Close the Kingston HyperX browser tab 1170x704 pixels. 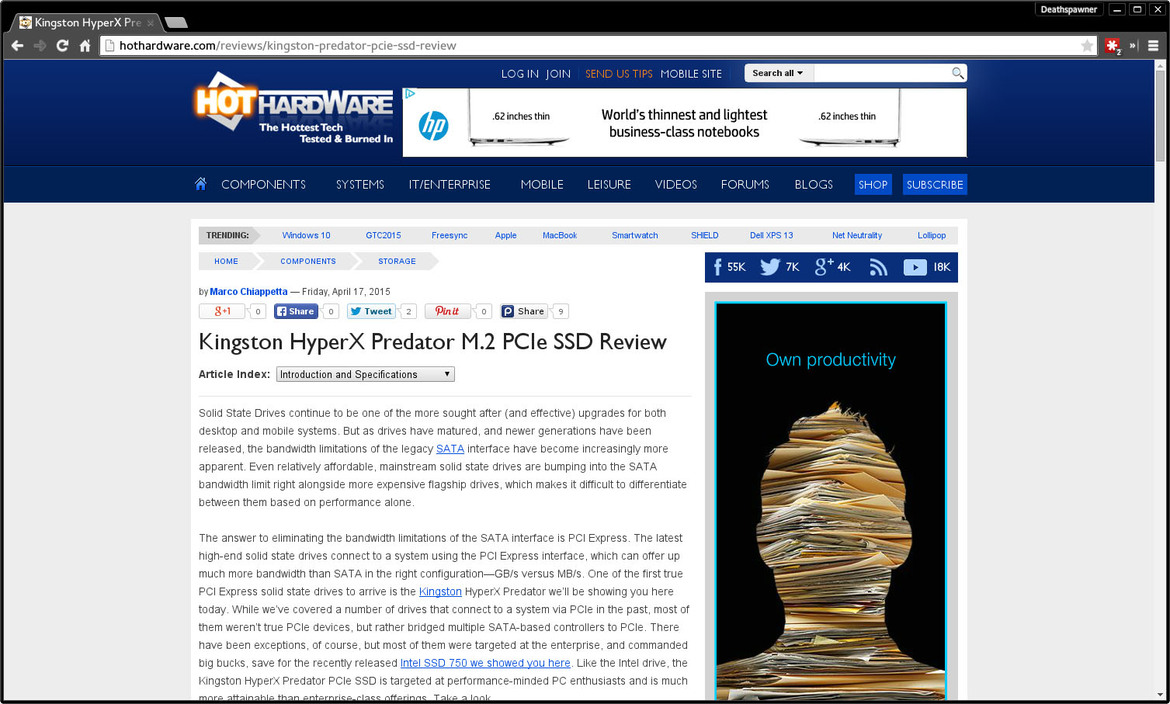coord(150,23)
